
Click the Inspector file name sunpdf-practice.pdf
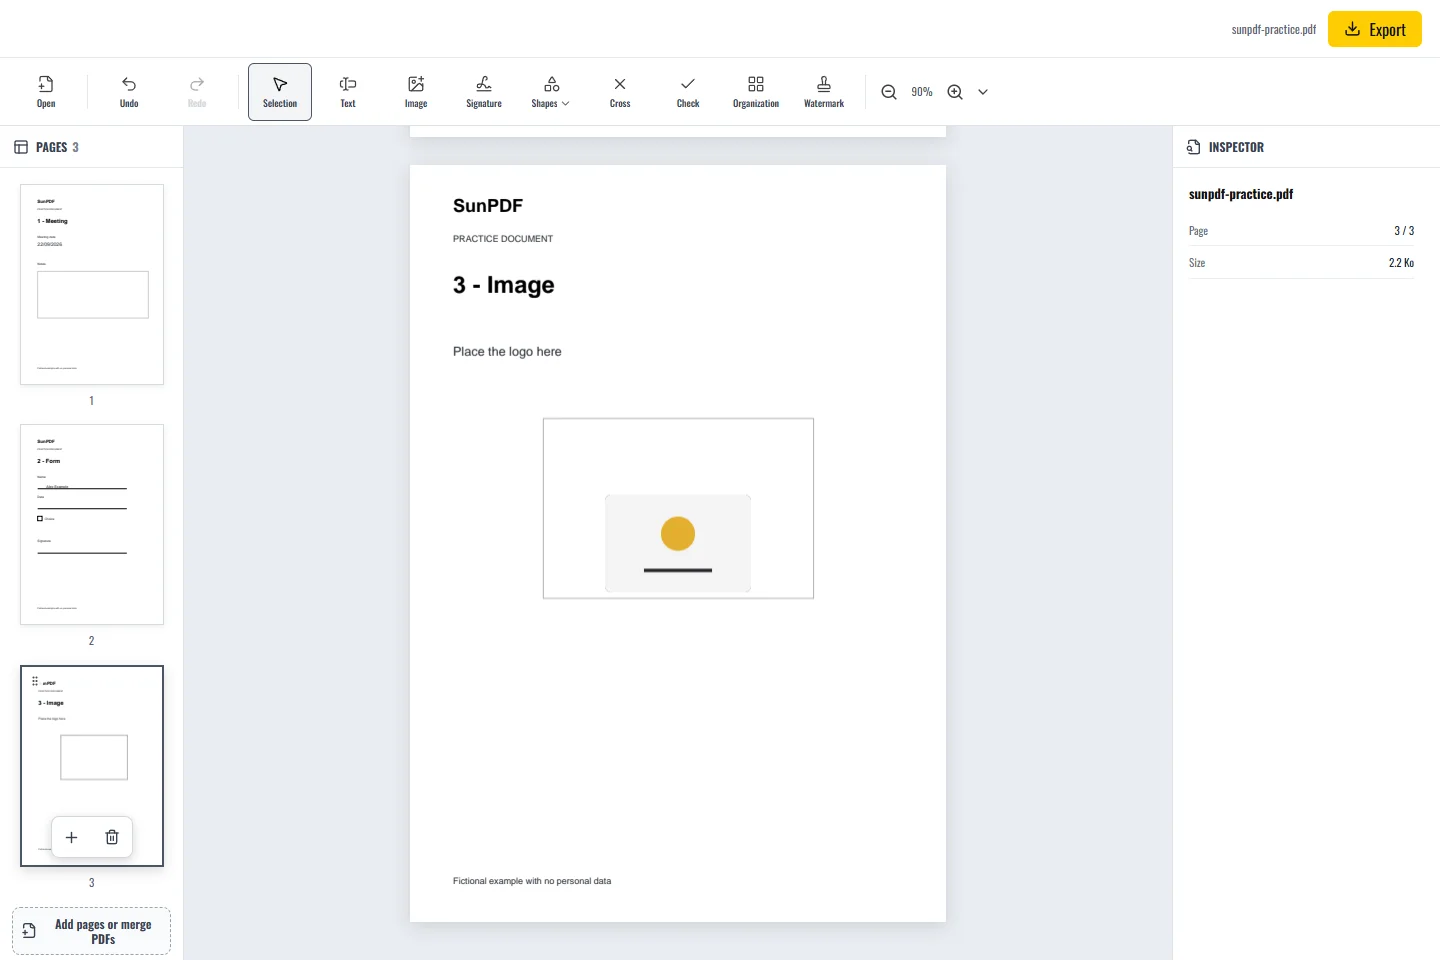coord(1241,194)
